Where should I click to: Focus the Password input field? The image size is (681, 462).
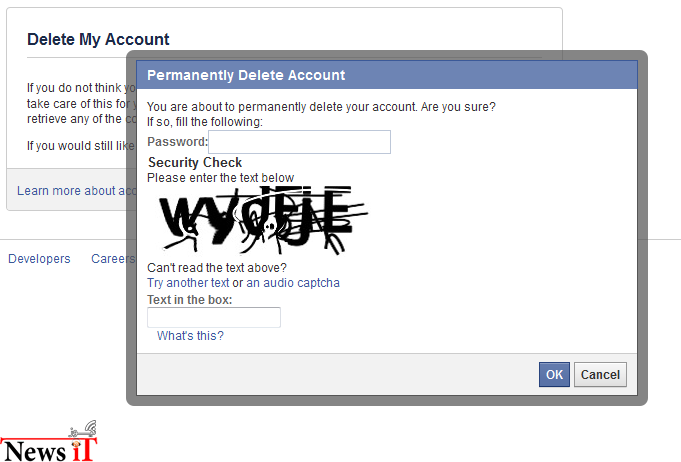coord(299,142)
